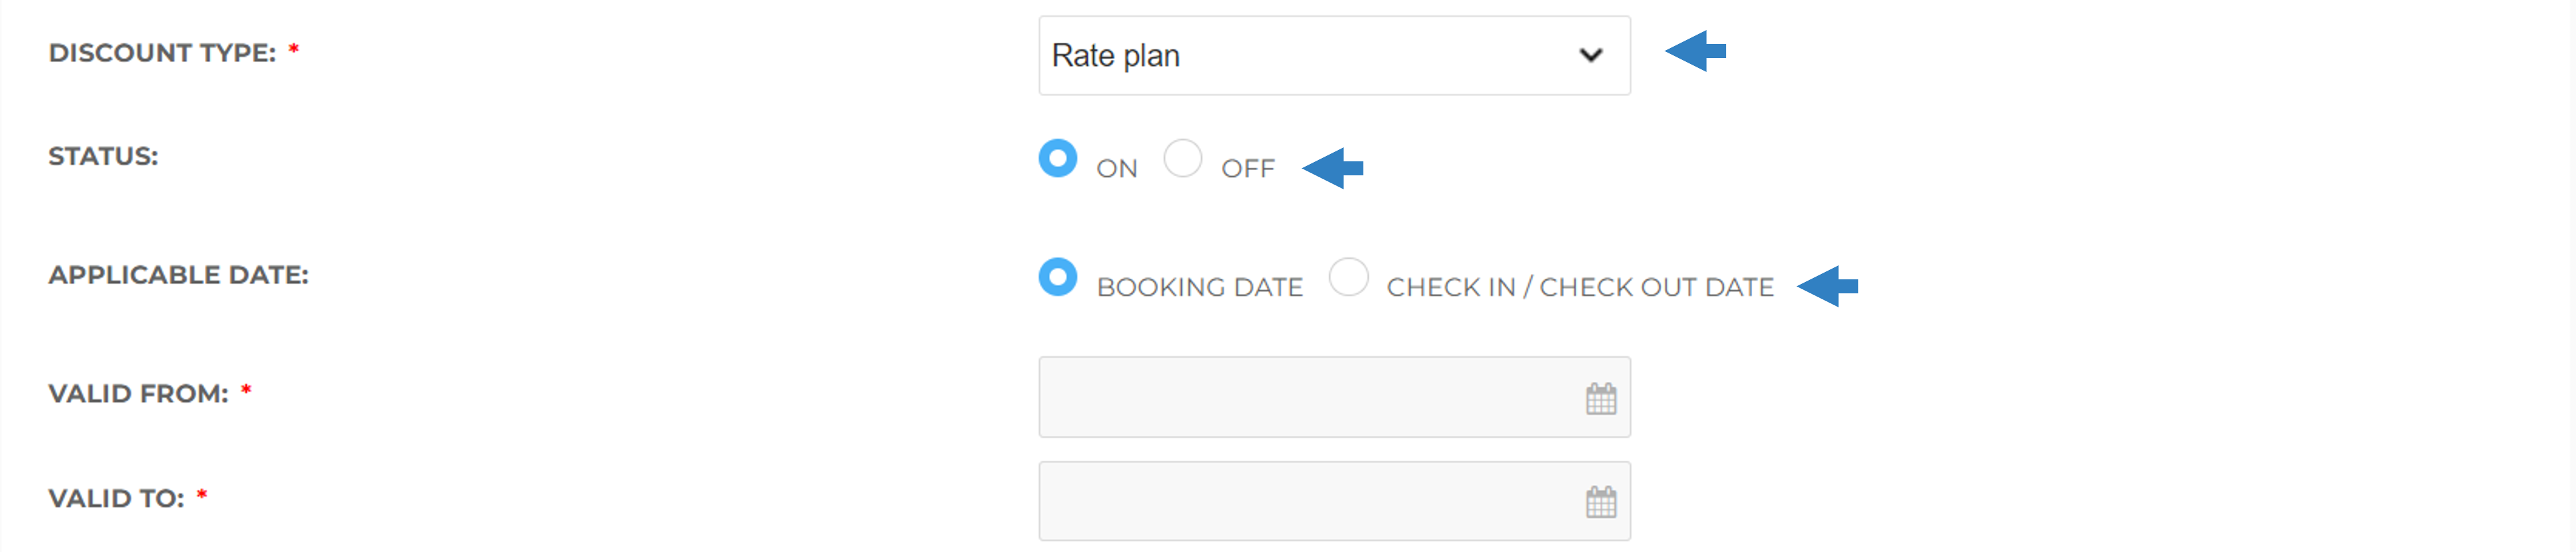Select the ON status radio button

[x=1057, y=158]
